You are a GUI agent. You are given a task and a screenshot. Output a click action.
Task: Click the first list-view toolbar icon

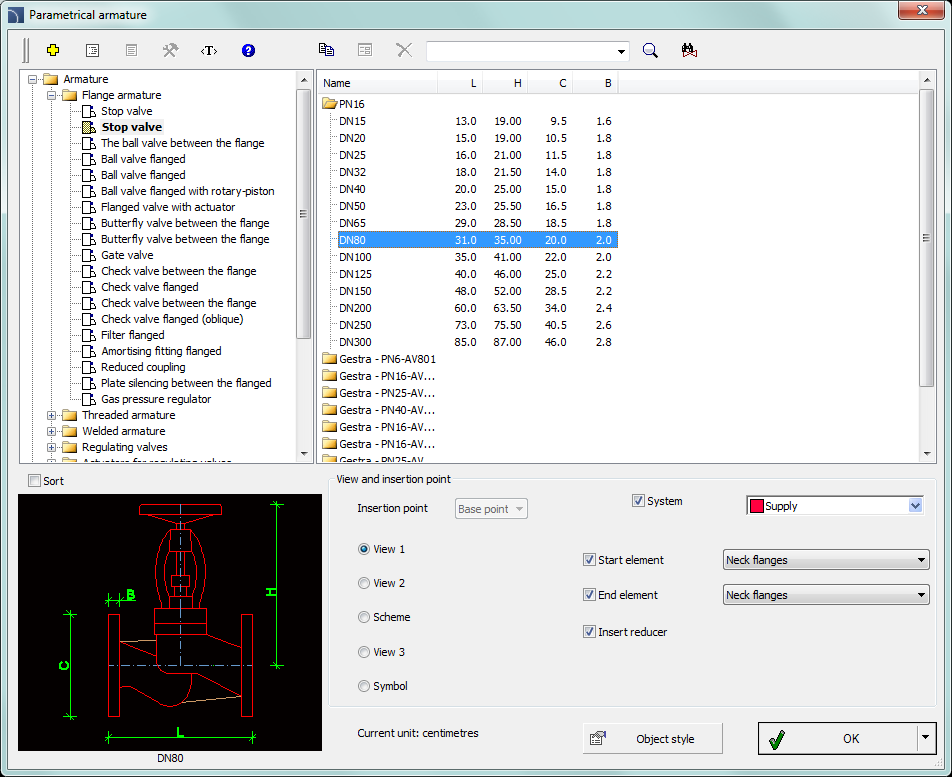[93, 50]
